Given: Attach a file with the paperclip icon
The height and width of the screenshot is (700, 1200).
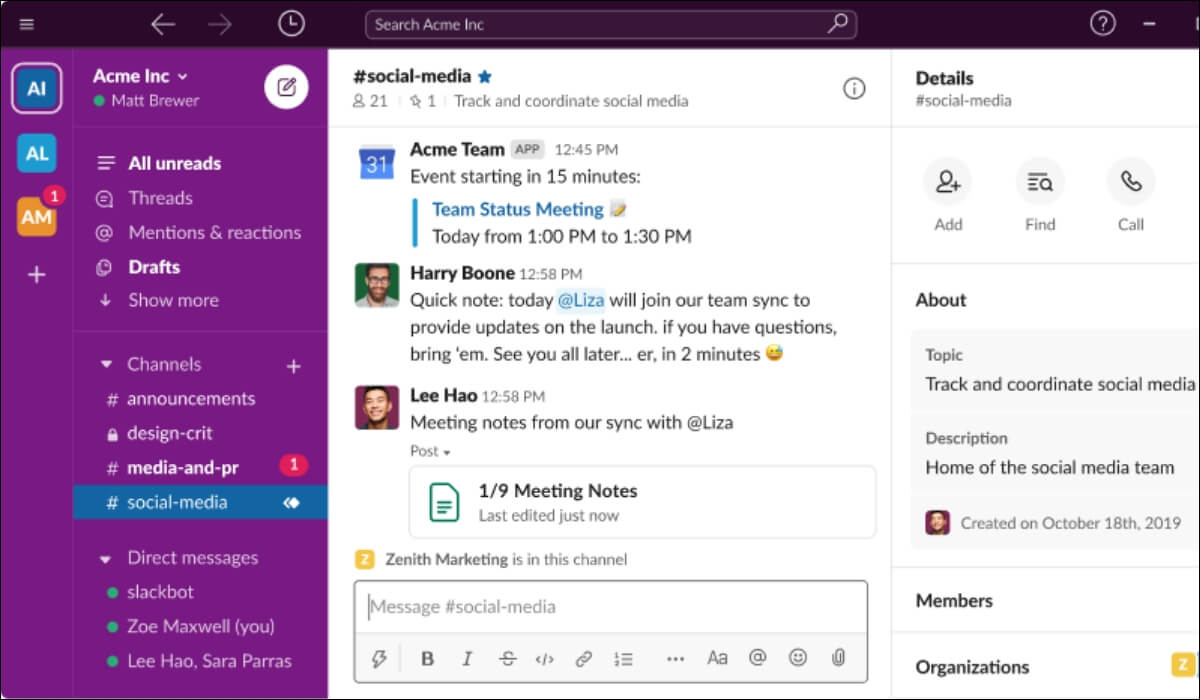Looking at the screenshot, I should coord(838,658).
